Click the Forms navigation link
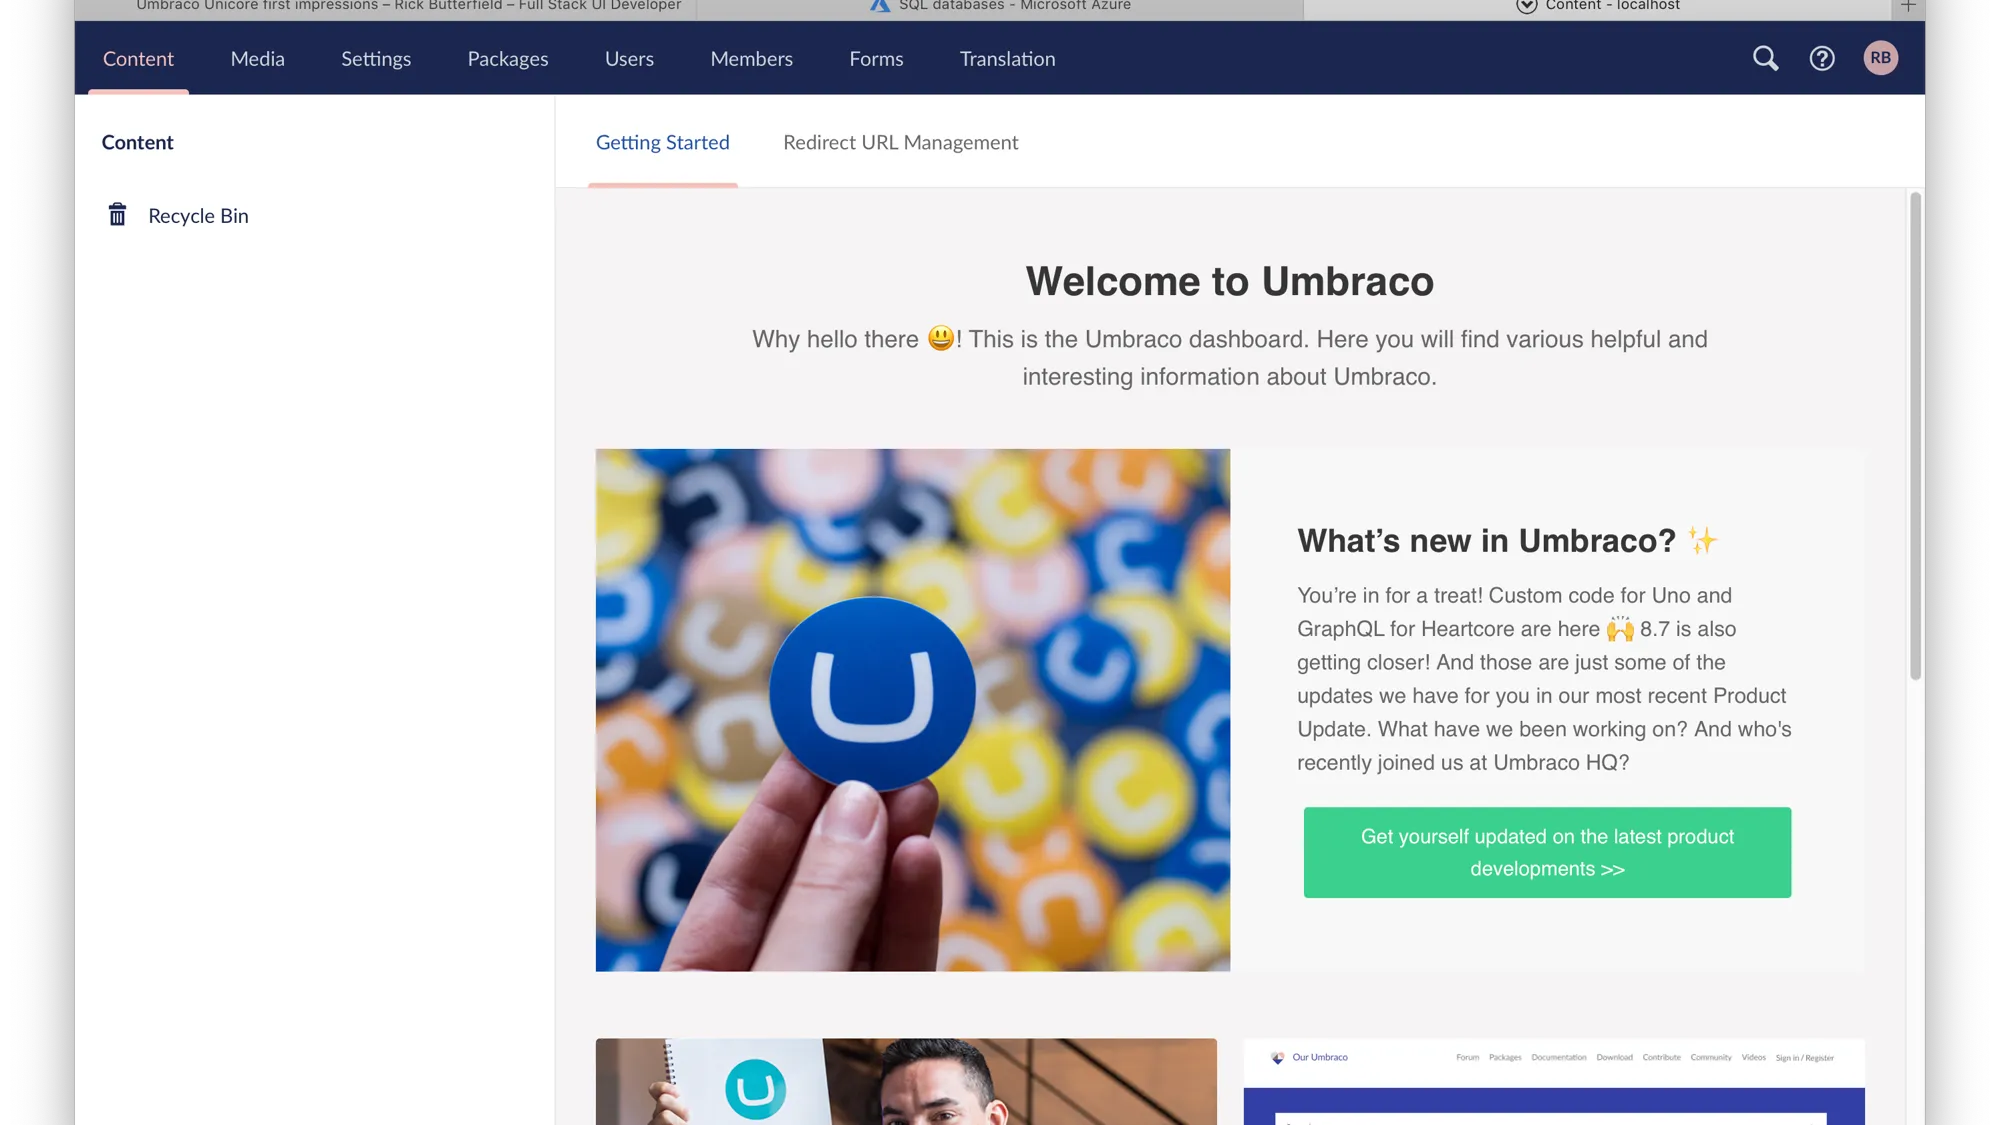Image resolution: width=2000 pixels, height=1125 pixels. [x=876, y=58]
